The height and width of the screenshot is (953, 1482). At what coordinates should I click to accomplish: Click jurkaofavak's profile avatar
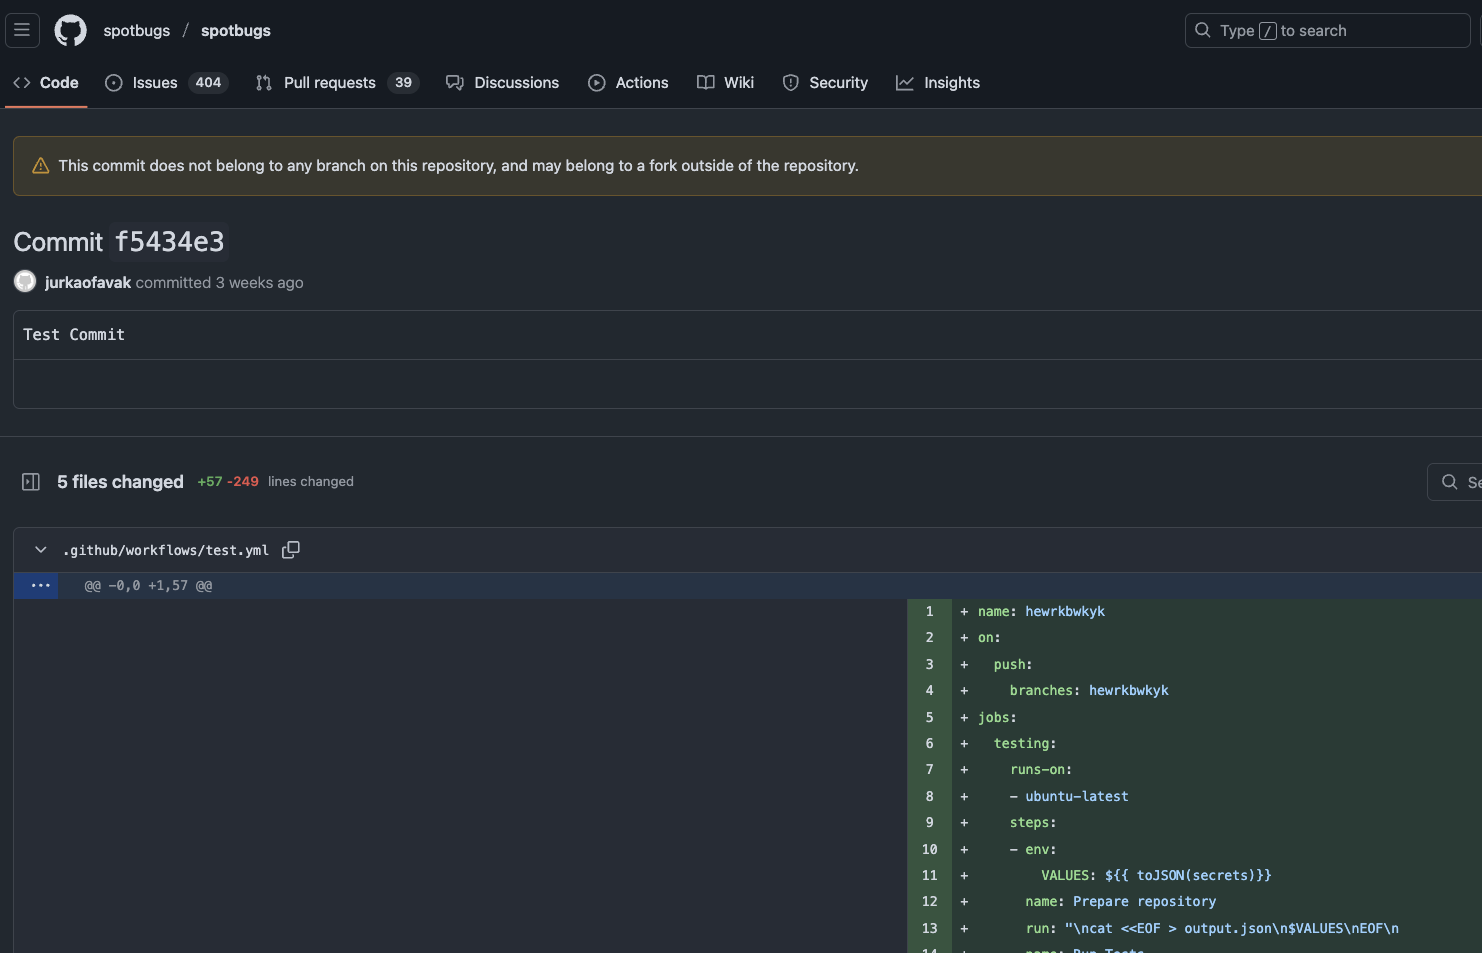pos(24,281)
